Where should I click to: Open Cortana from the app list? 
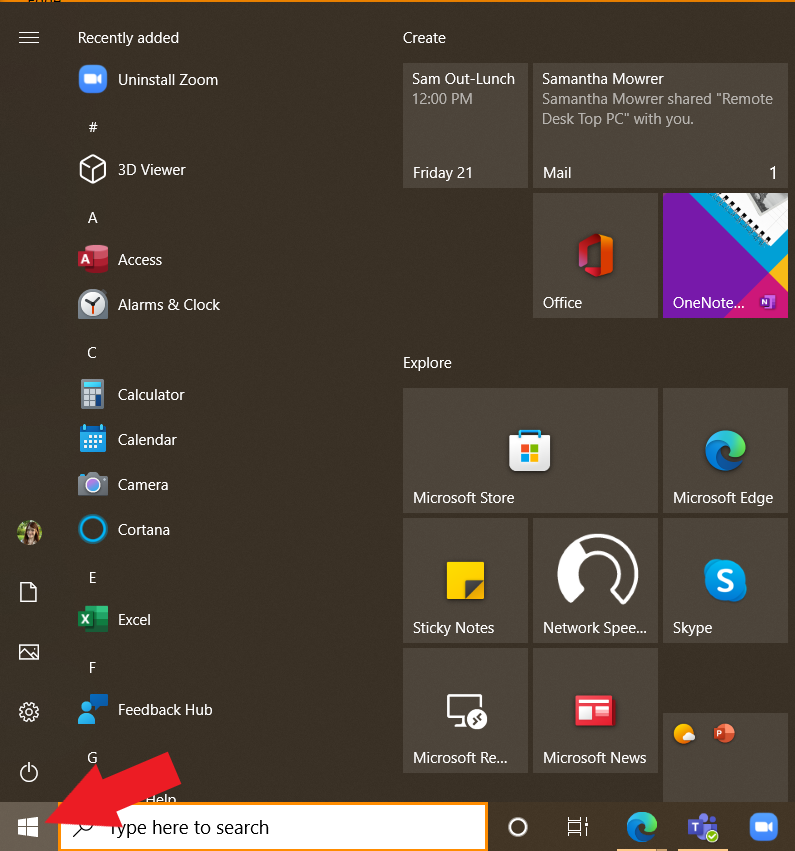pos(124,530)
